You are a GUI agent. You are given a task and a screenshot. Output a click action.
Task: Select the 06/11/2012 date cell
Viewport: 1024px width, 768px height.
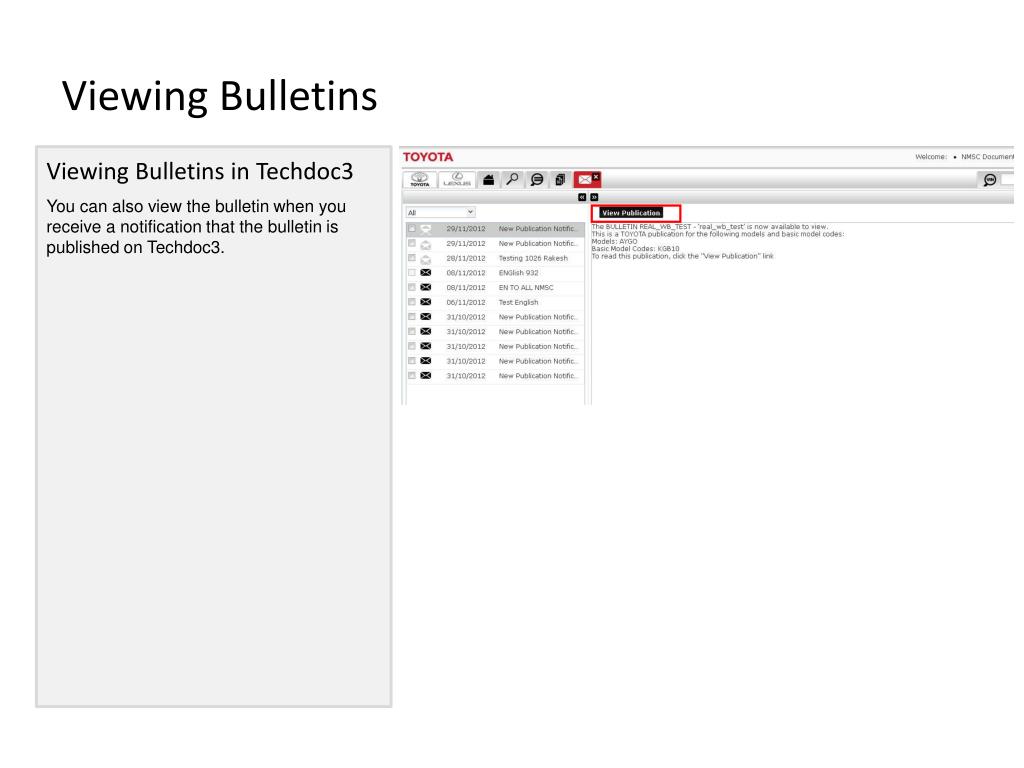[466, 302]
